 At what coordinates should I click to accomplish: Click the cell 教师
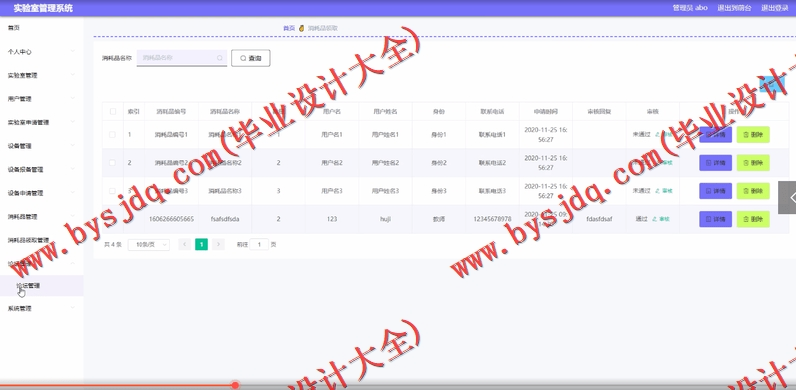coord(439,219)
